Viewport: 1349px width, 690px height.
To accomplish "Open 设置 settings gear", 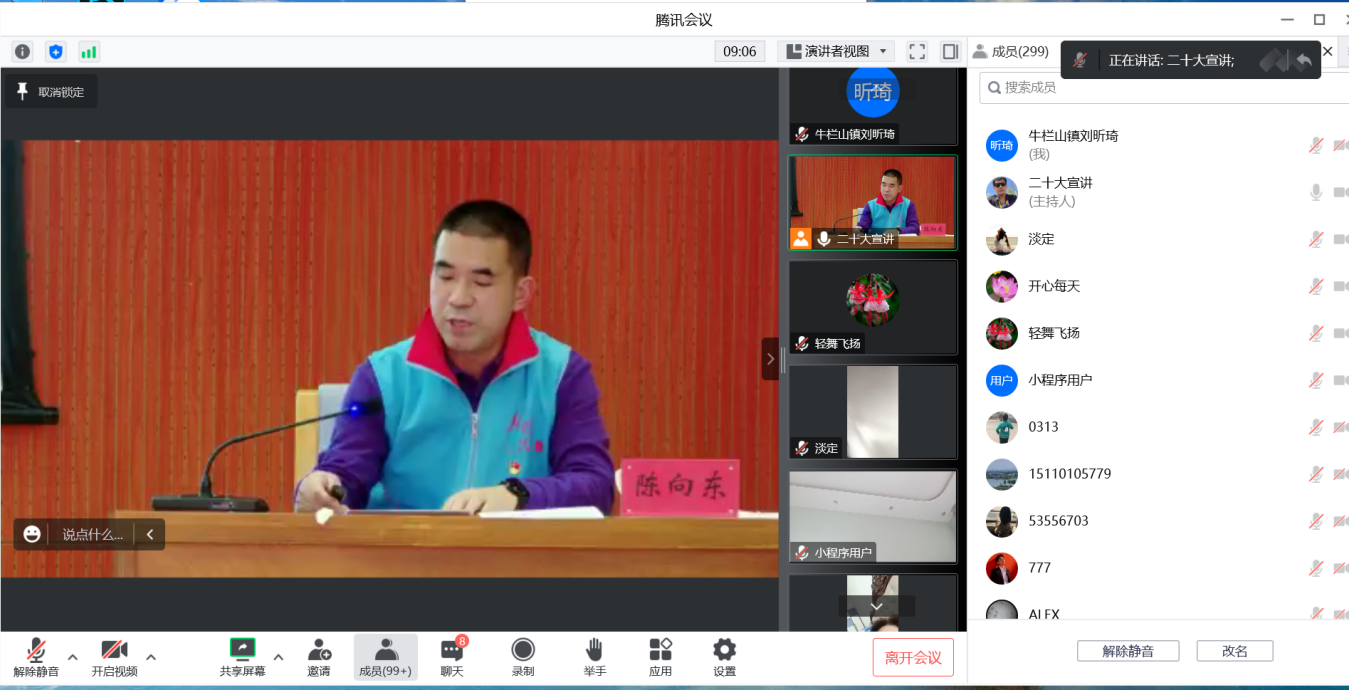I will point(724,657).
